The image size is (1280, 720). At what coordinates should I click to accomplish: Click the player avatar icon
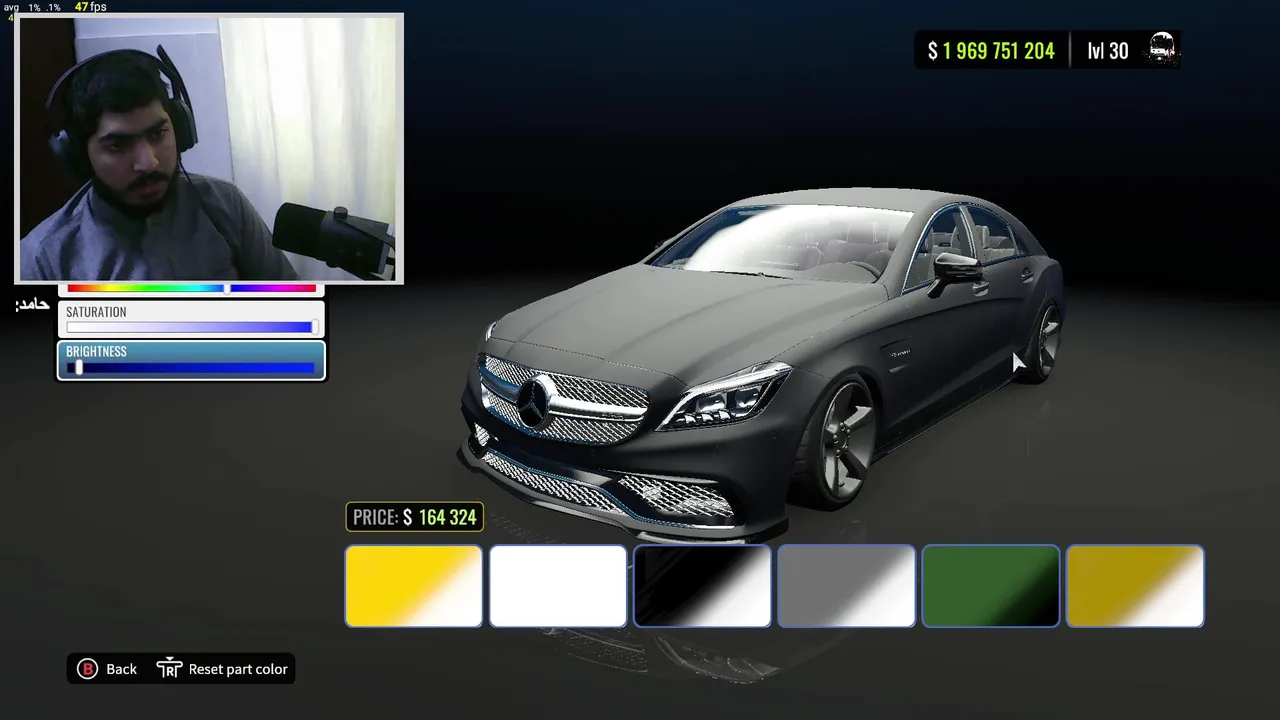pos(1162,49)
